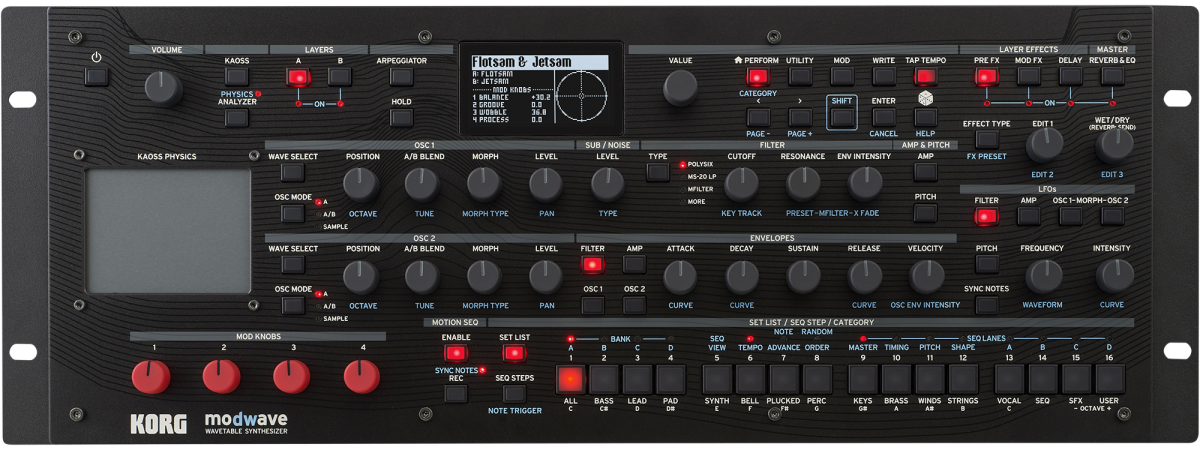Toggle the Arpeggiator button

tap(401, 78)
